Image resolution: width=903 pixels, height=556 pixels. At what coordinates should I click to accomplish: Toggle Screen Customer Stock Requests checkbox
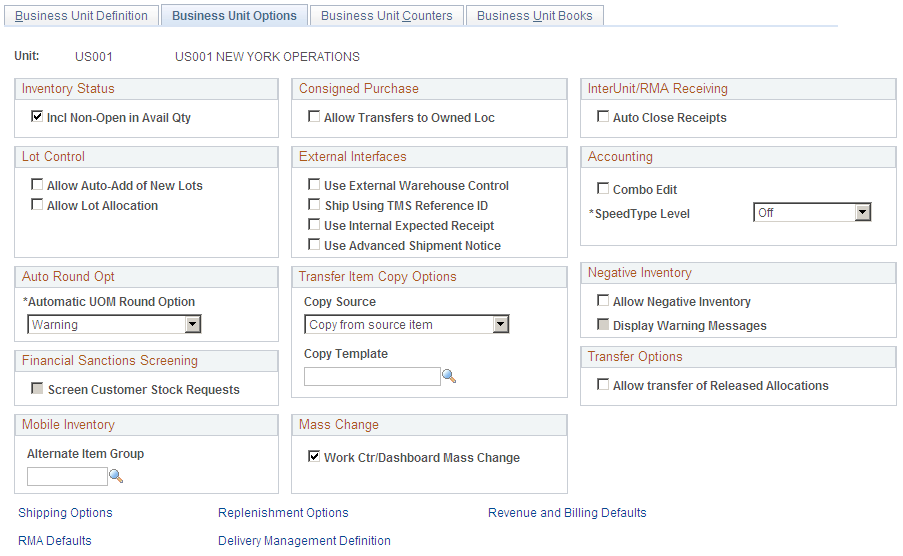pyautogui.click(x=37, y=388)
